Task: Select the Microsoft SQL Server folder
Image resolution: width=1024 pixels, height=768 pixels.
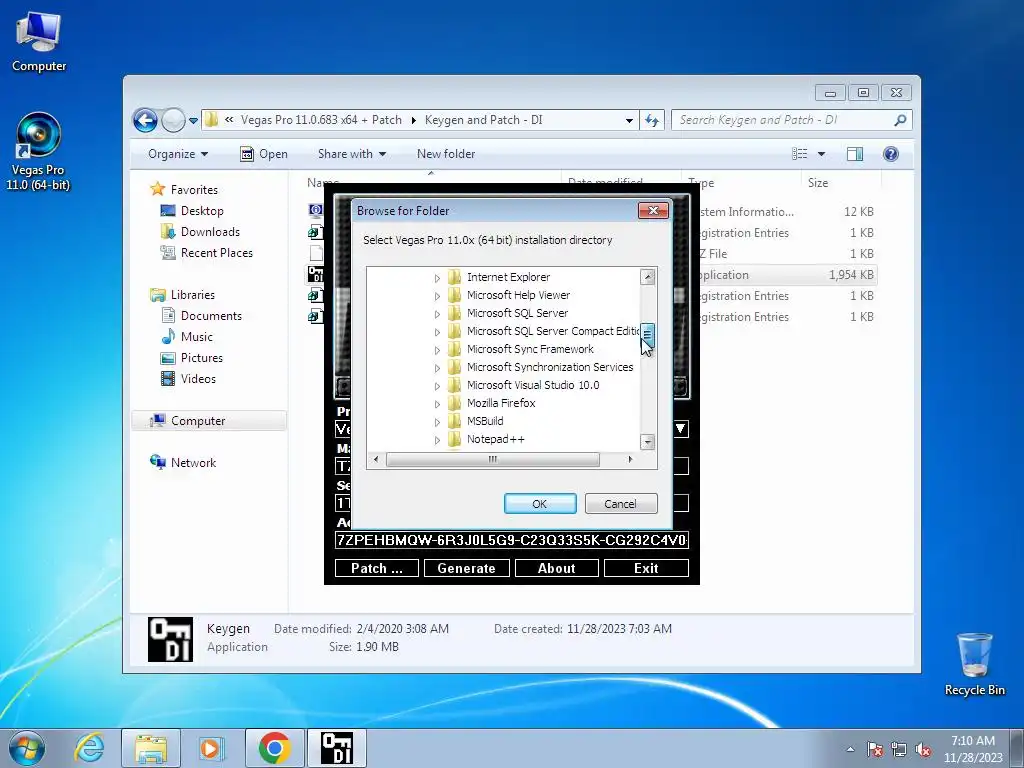Action: (x=517, y=313)
